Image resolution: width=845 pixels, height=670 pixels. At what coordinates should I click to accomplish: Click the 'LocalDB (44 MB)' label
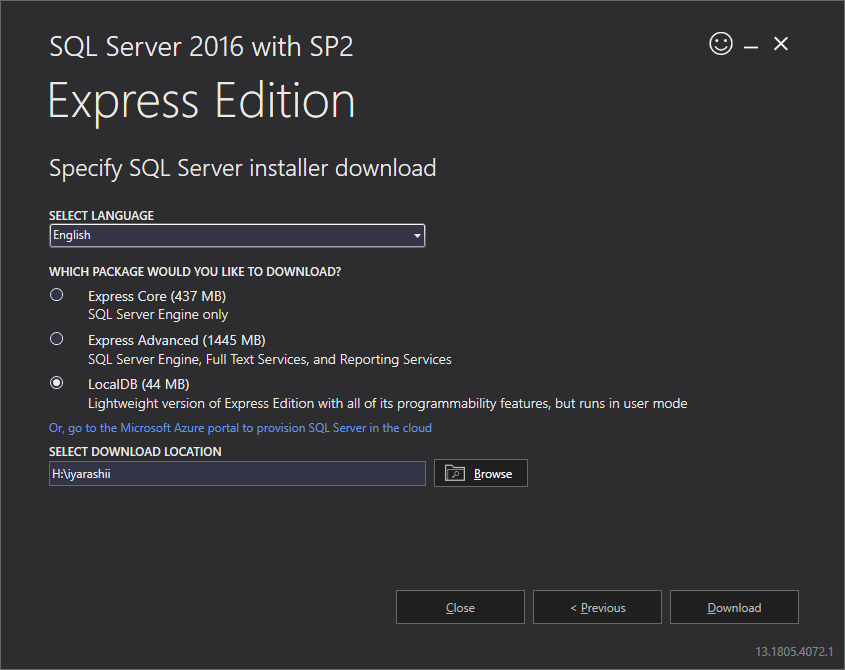(x=138, y=384)
